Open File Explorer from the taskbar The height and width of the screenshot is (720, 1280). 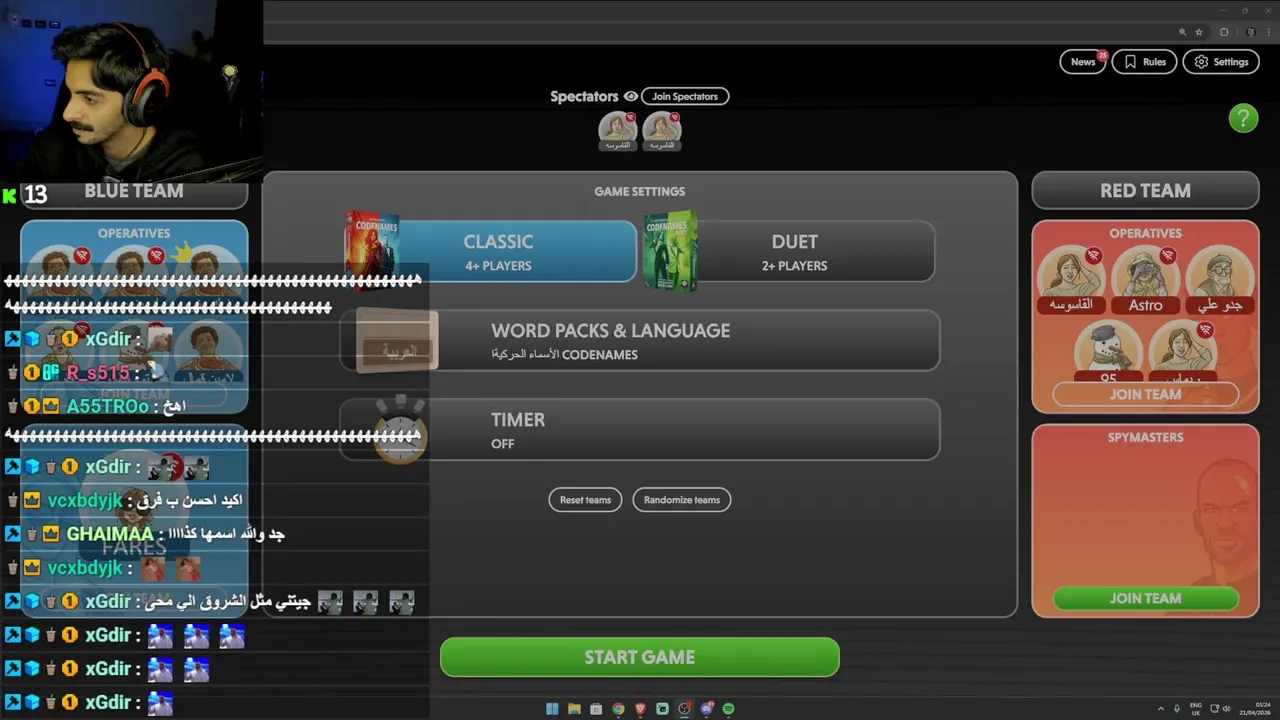coord(574,709)
